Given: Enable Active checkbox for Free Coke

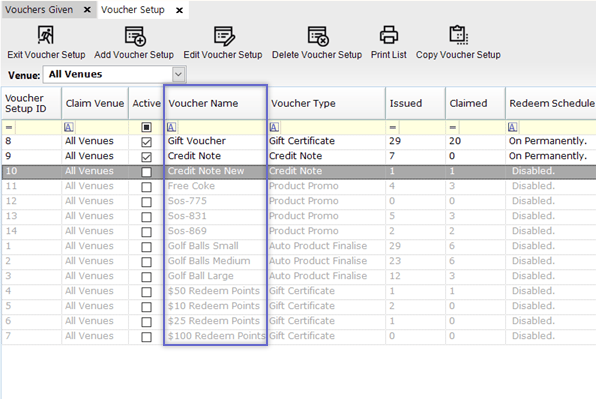Looking at the screenshot, I should click(146, 187).
